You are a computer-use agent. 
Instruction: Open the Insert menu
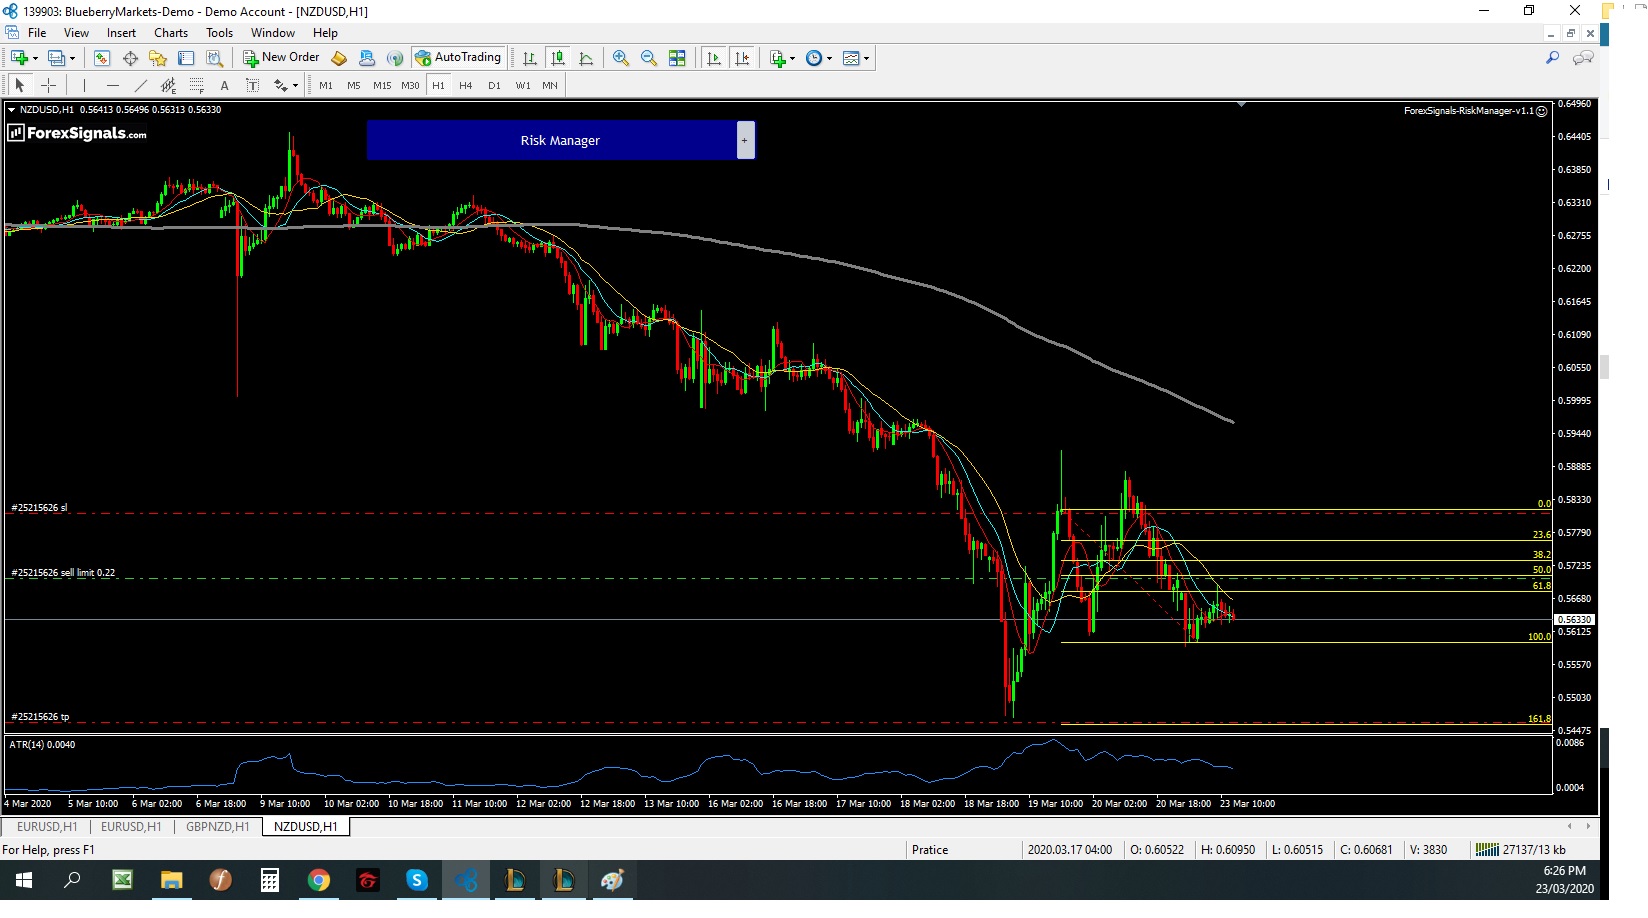pyautogui.click(x=121, y=33)
